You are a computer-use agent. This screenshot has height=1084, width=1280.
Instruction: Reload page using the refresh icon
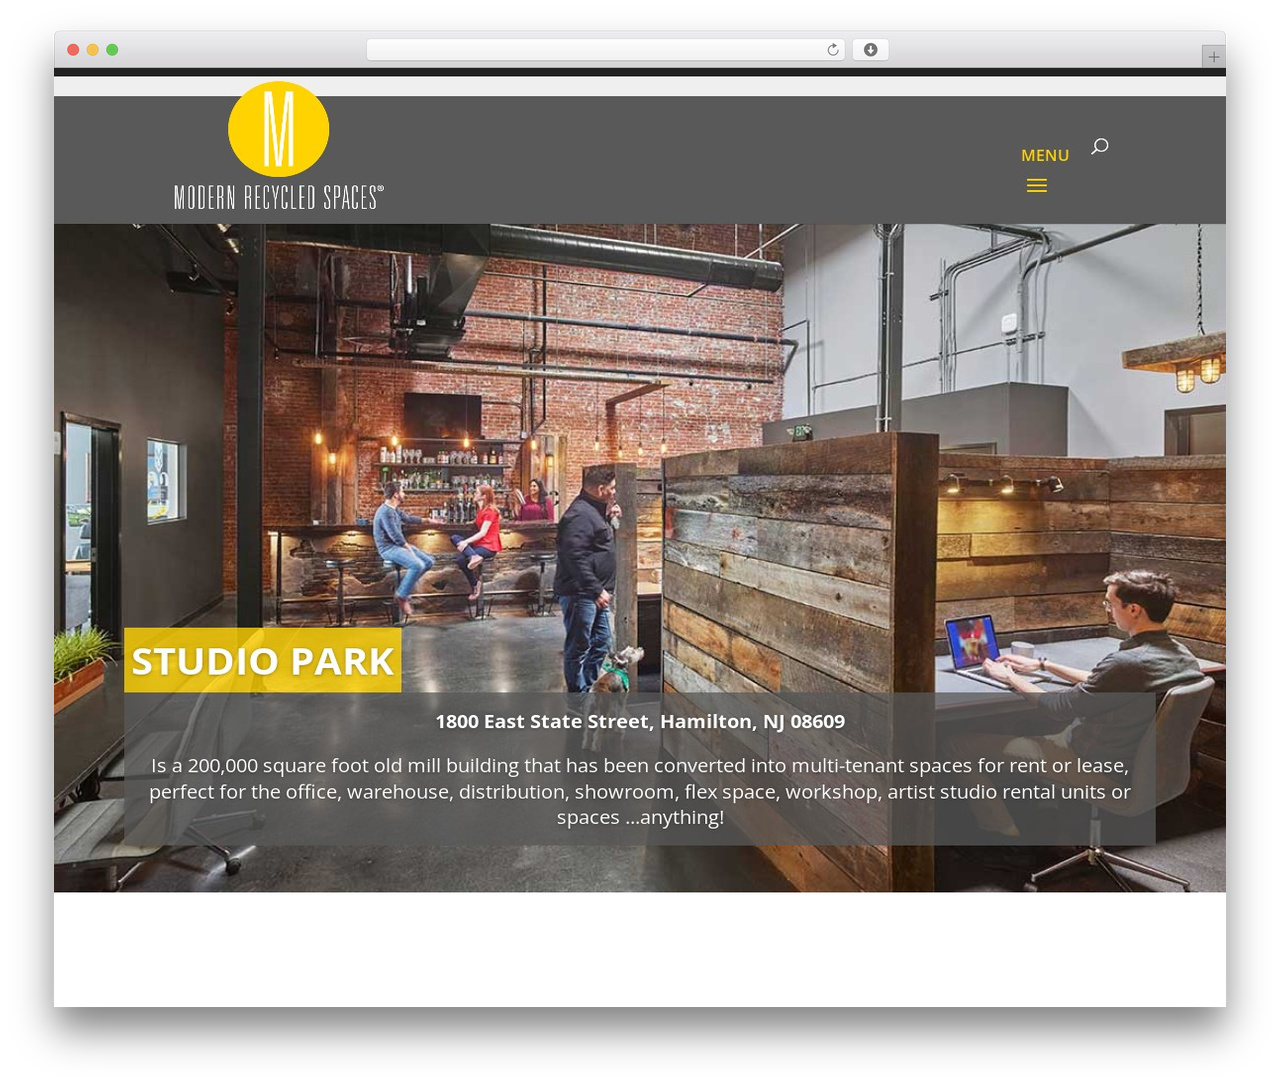click(832, 50)
